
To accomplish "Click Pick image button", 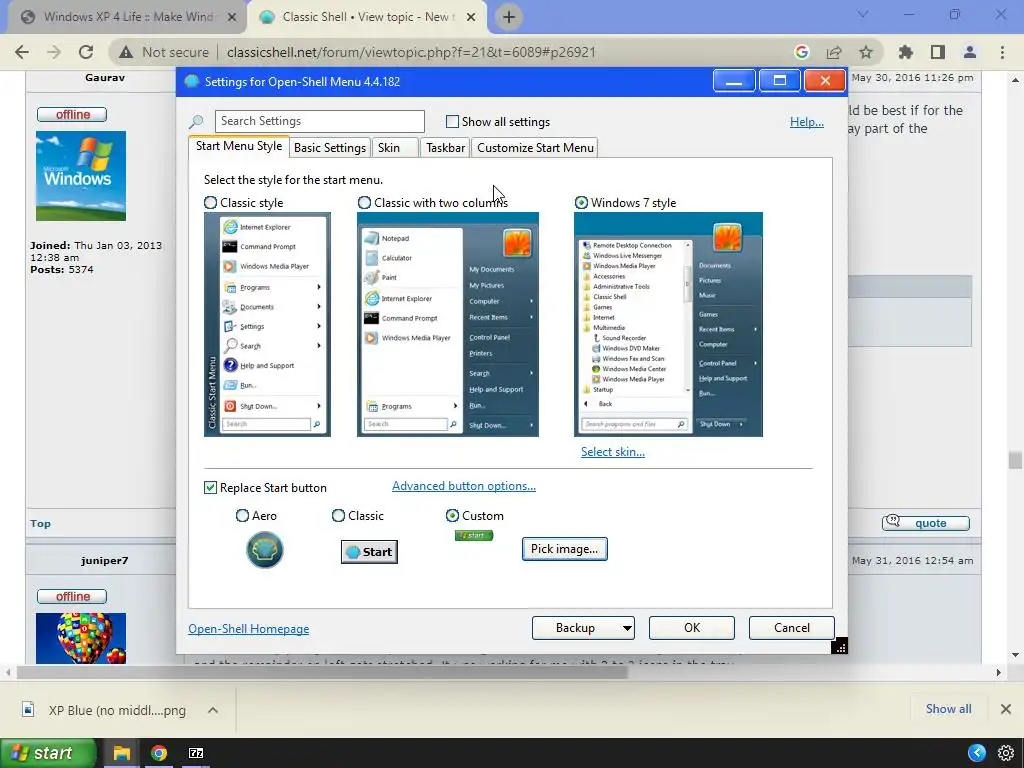I will pyautogui.click(x=565, y=549).
